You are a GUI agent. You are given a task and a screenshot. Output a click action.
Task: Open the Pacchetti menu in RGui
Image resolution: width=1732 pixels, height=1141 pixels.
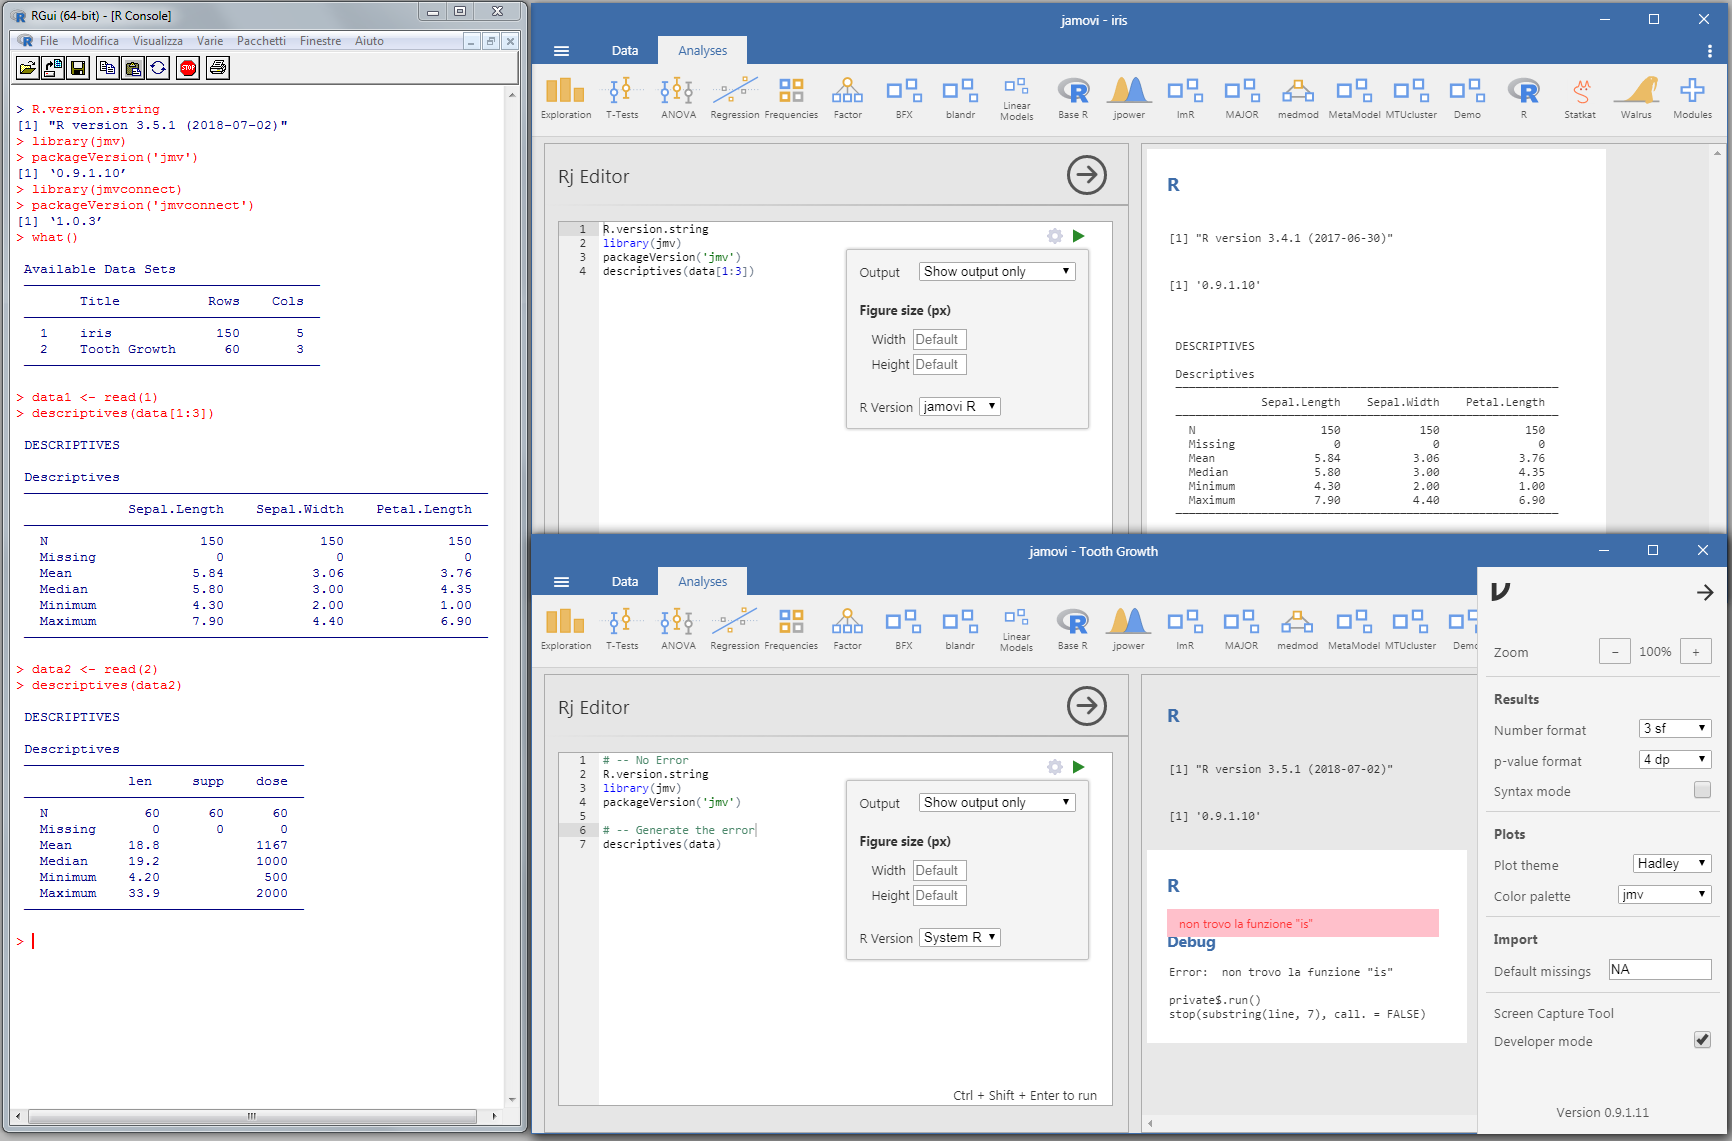point(261,41)
